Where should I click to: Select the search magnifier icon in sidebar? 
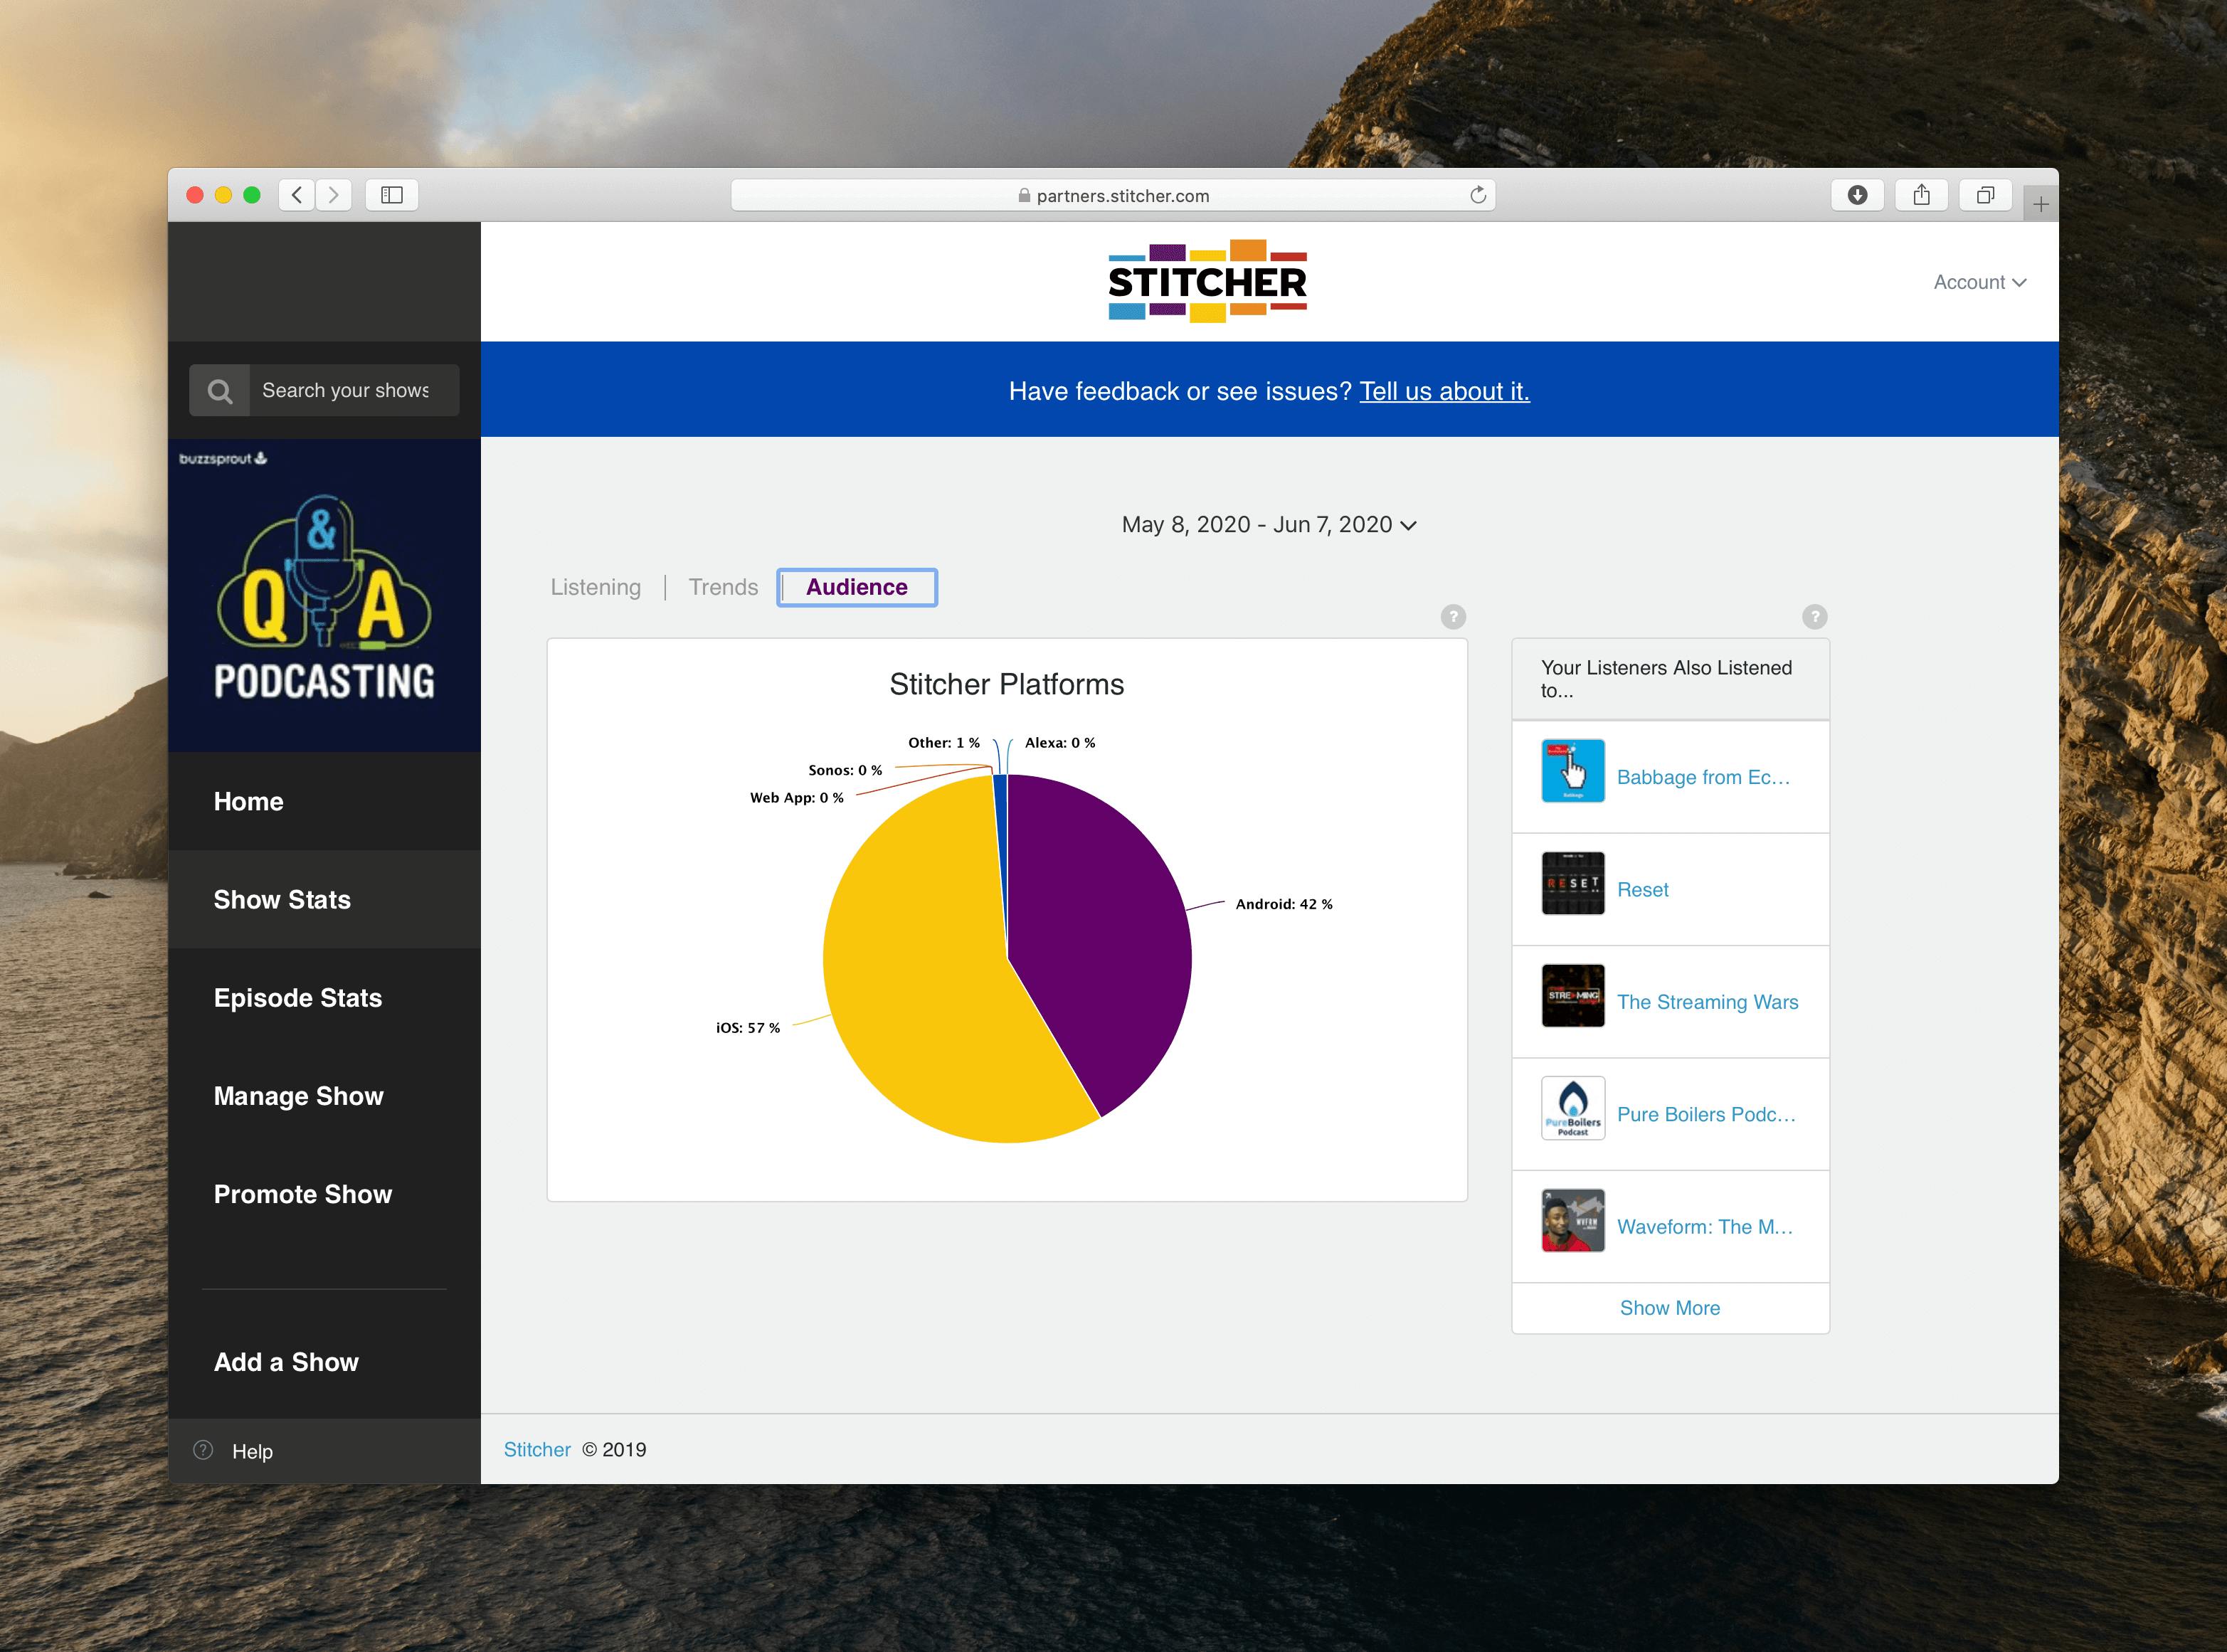tap(220, 390)
